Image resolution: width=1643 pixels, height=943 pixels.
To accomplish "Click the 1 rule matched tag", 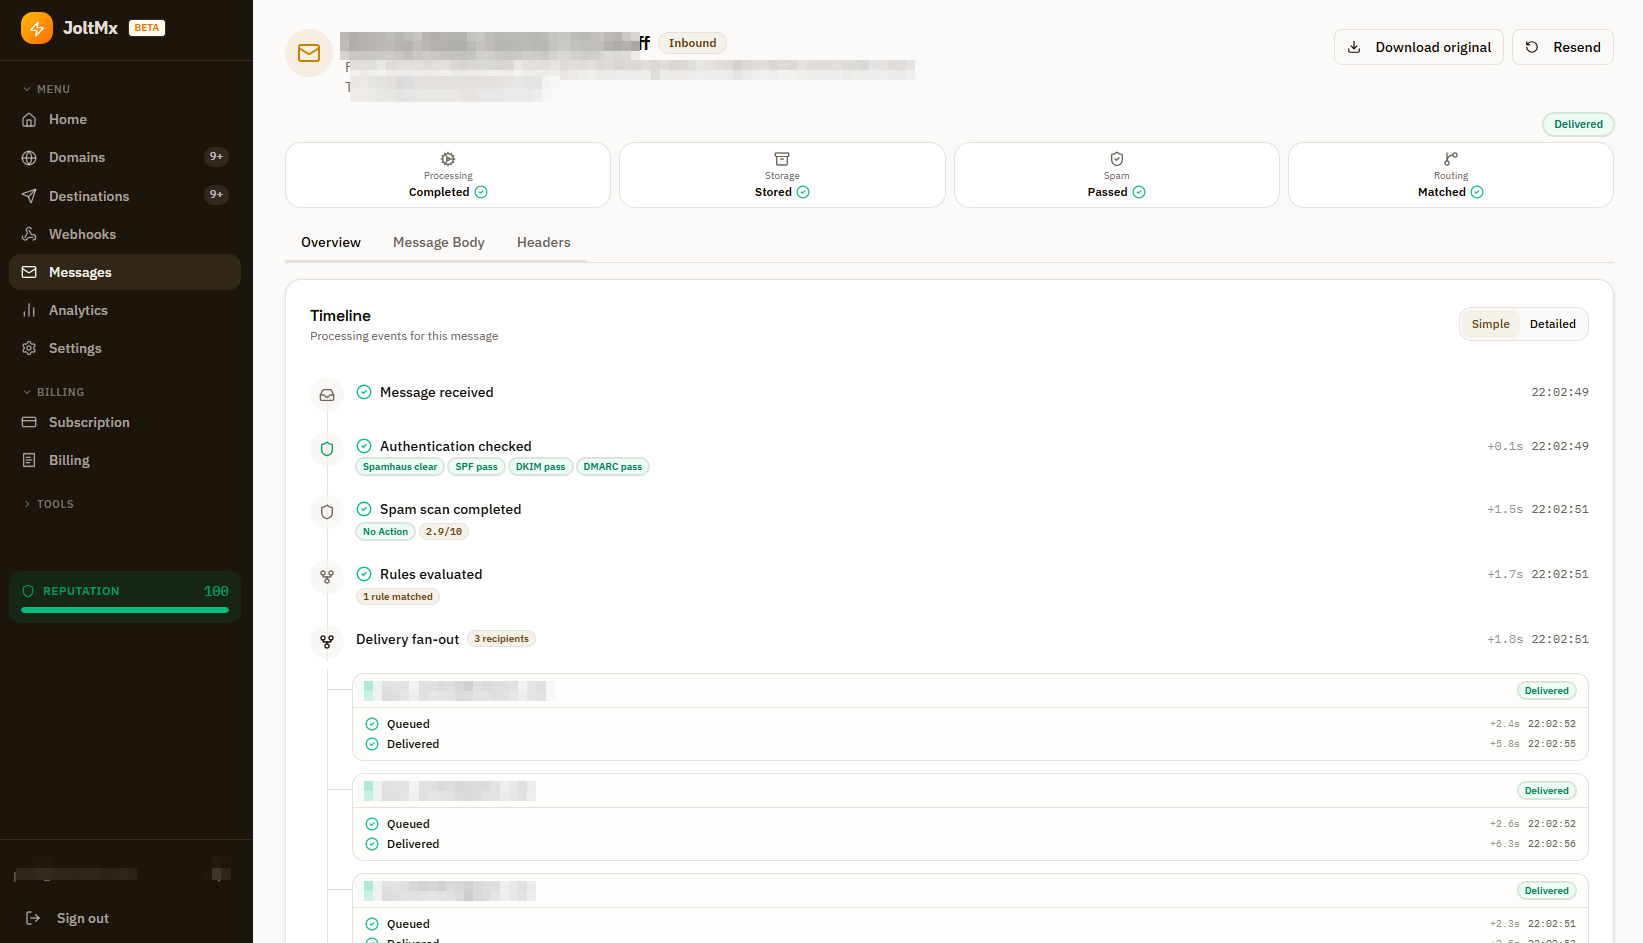I will (398, 597).
